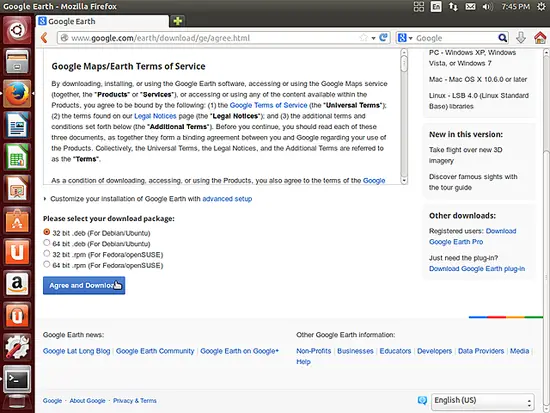Bookmark this page with the star icon

(x=364, y=38)
